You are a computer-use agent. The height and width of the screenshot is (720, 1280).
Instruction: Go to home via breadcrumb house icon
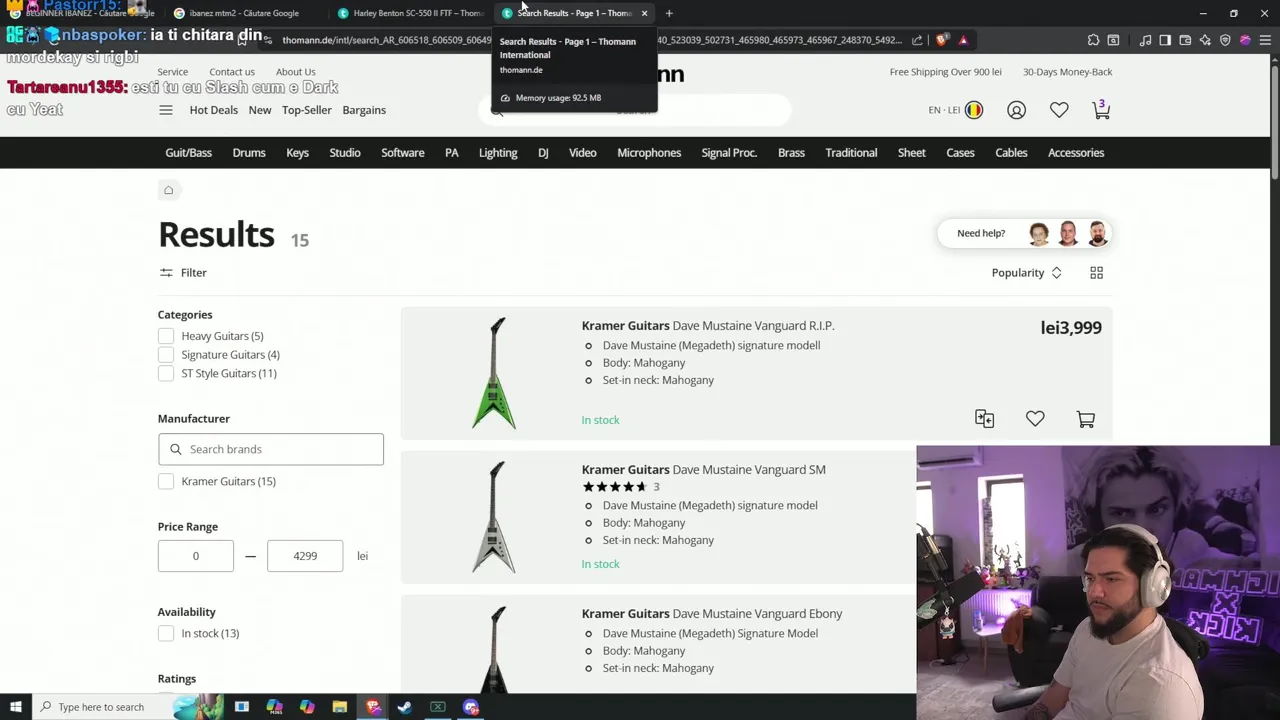pyautogui.click(x=169, y=190)
